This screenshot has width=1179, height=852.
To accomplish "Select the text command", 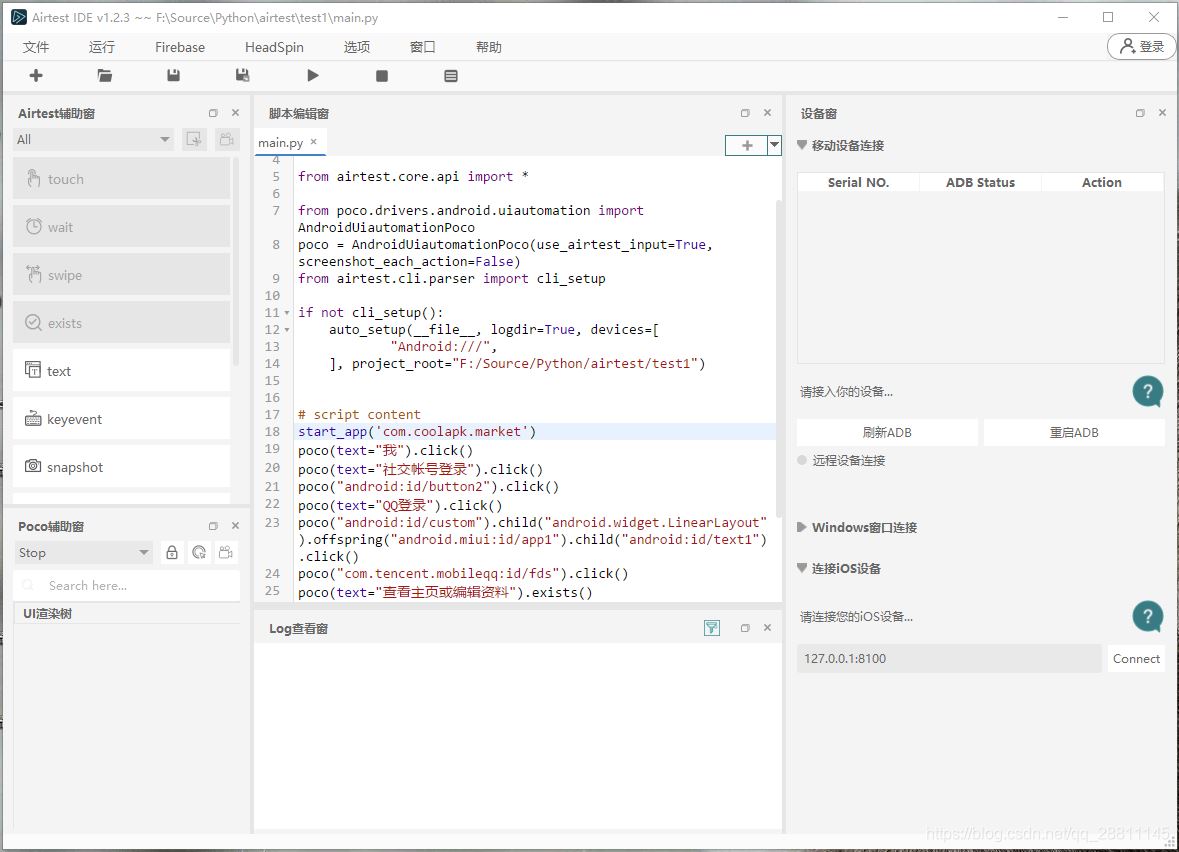I will coord(121,371).
